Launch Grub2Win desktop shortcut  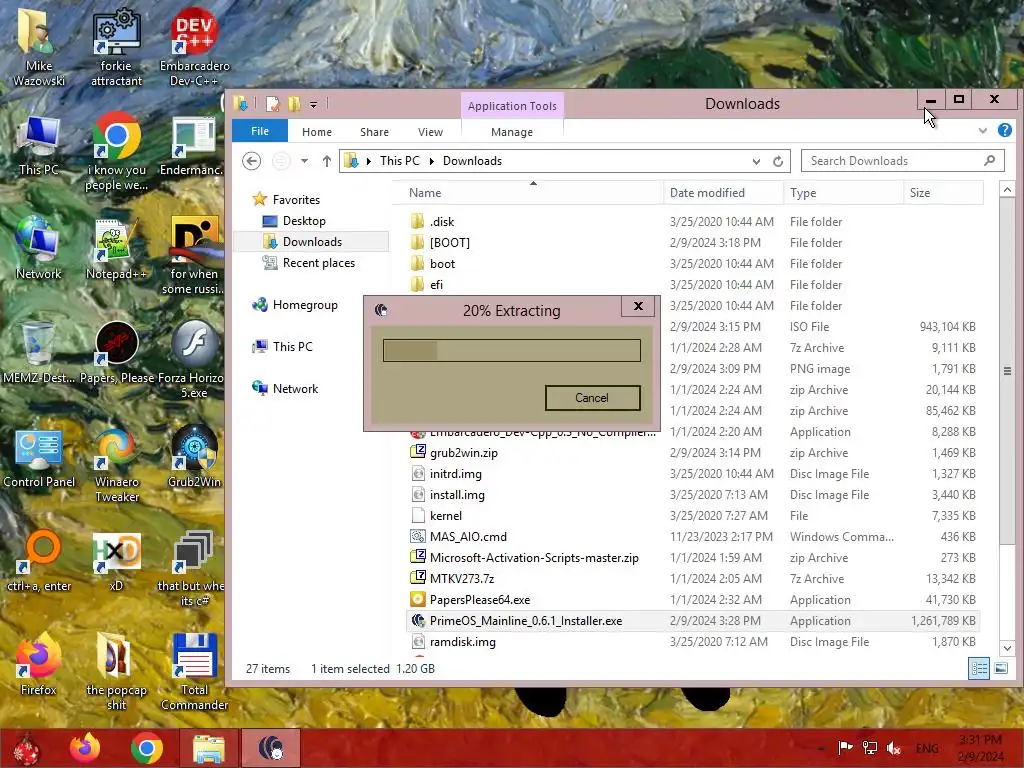tap(194, 457)
